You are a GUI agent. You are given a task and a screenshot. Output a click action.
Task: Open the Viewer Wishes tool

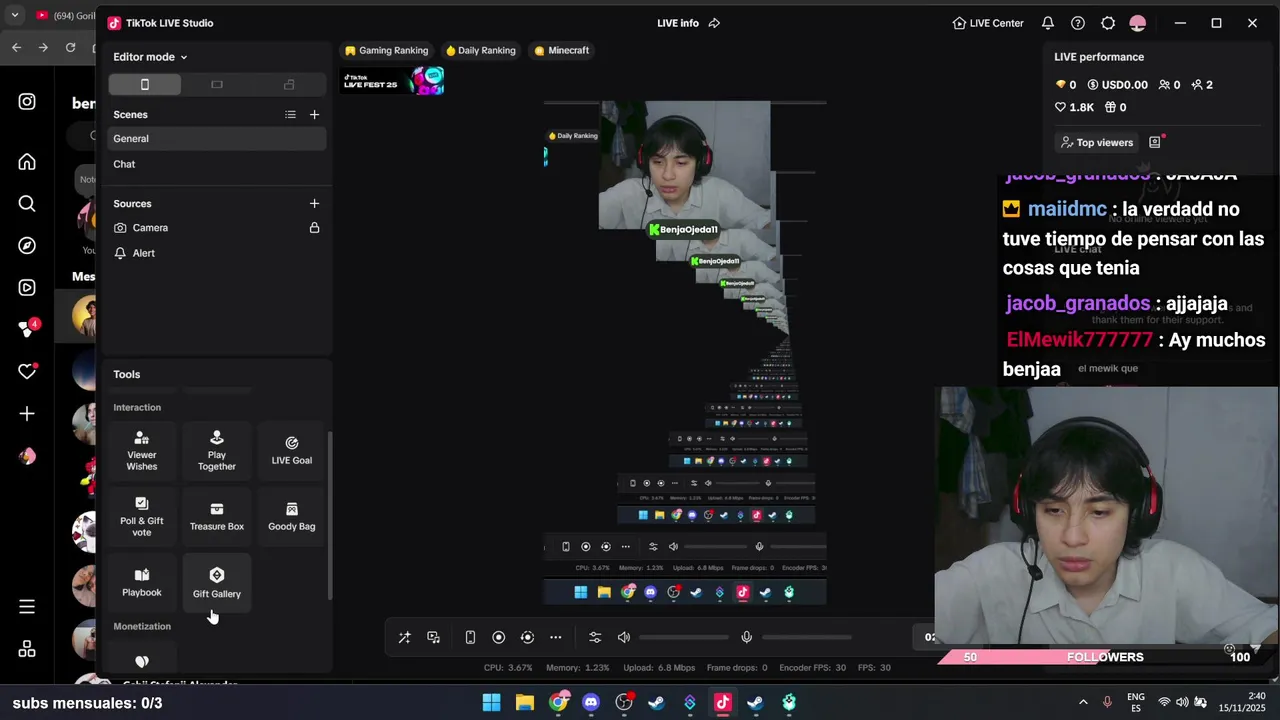tap(142, 450)
